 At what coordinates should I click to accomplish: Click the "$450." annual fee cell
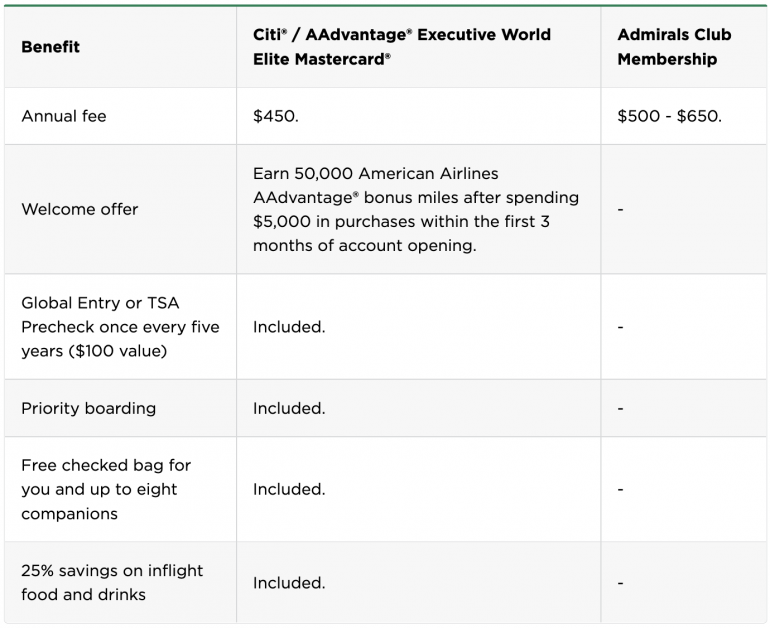[x=276, y=116]
